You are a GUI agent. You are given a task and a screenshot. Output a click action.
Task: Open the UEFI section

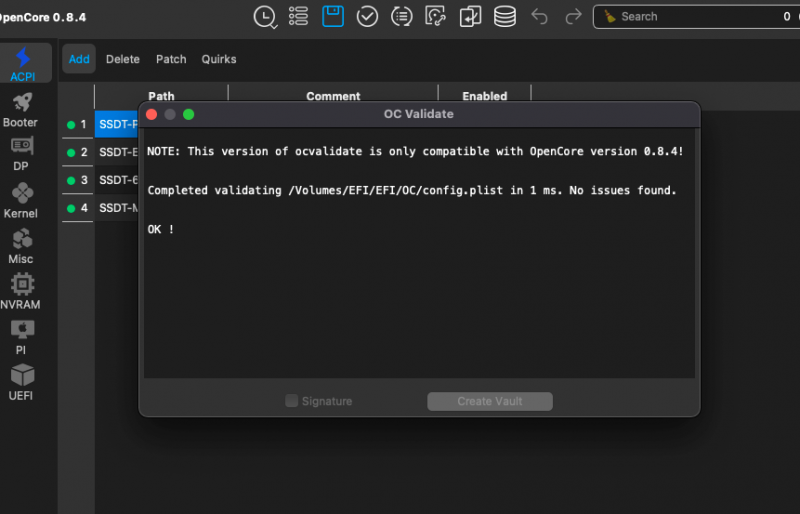(x=20, y=382)
